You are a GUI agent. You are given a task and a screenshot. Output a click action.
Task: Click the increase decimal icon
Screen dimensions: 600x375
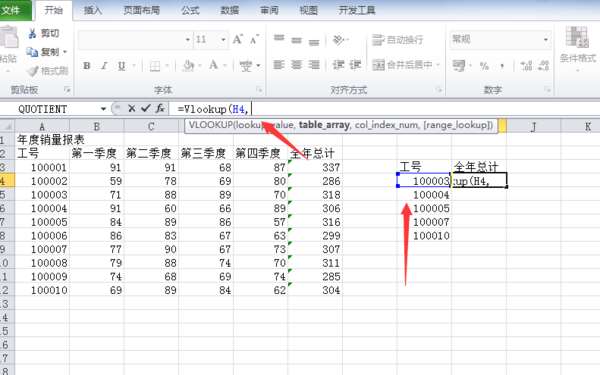[x=527, y=65]
